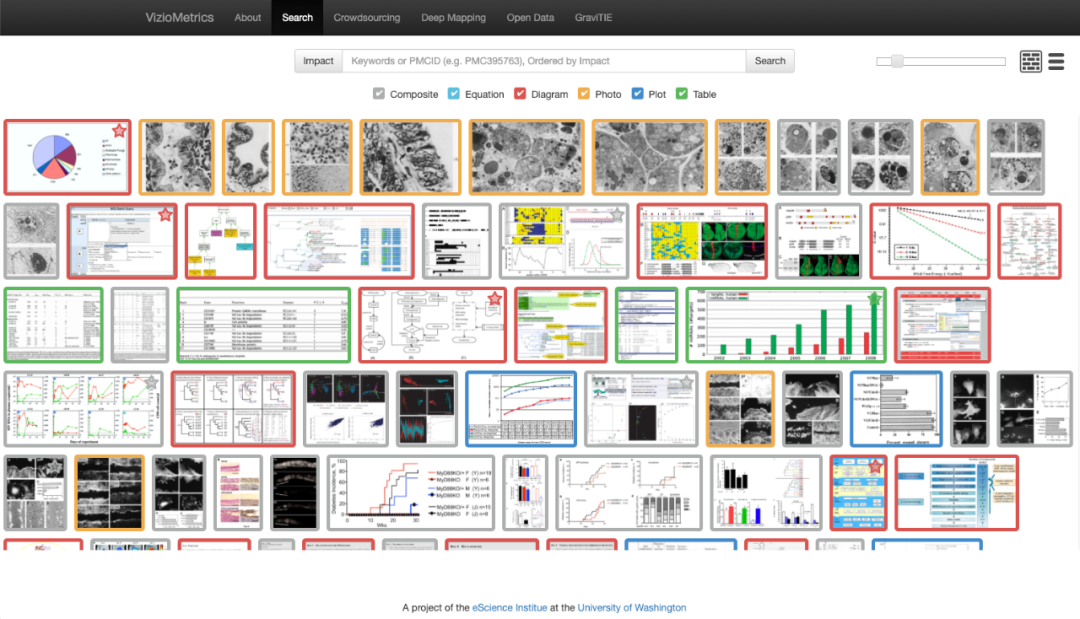This screenshot has height=619, width=1080.
Task: Click the star on the green-red bar chart
Action: point(874,298)
